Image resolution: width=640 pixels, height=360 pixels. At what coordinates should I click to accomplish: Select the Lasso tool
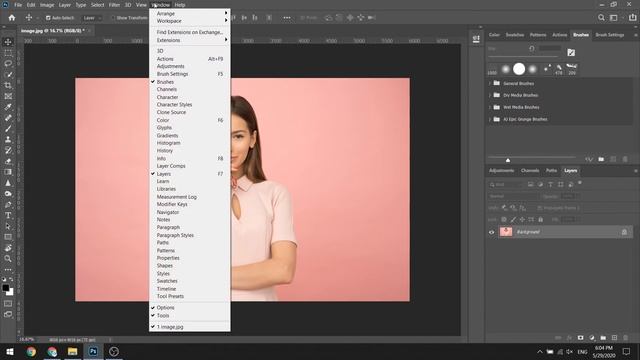tap(8, 64)
